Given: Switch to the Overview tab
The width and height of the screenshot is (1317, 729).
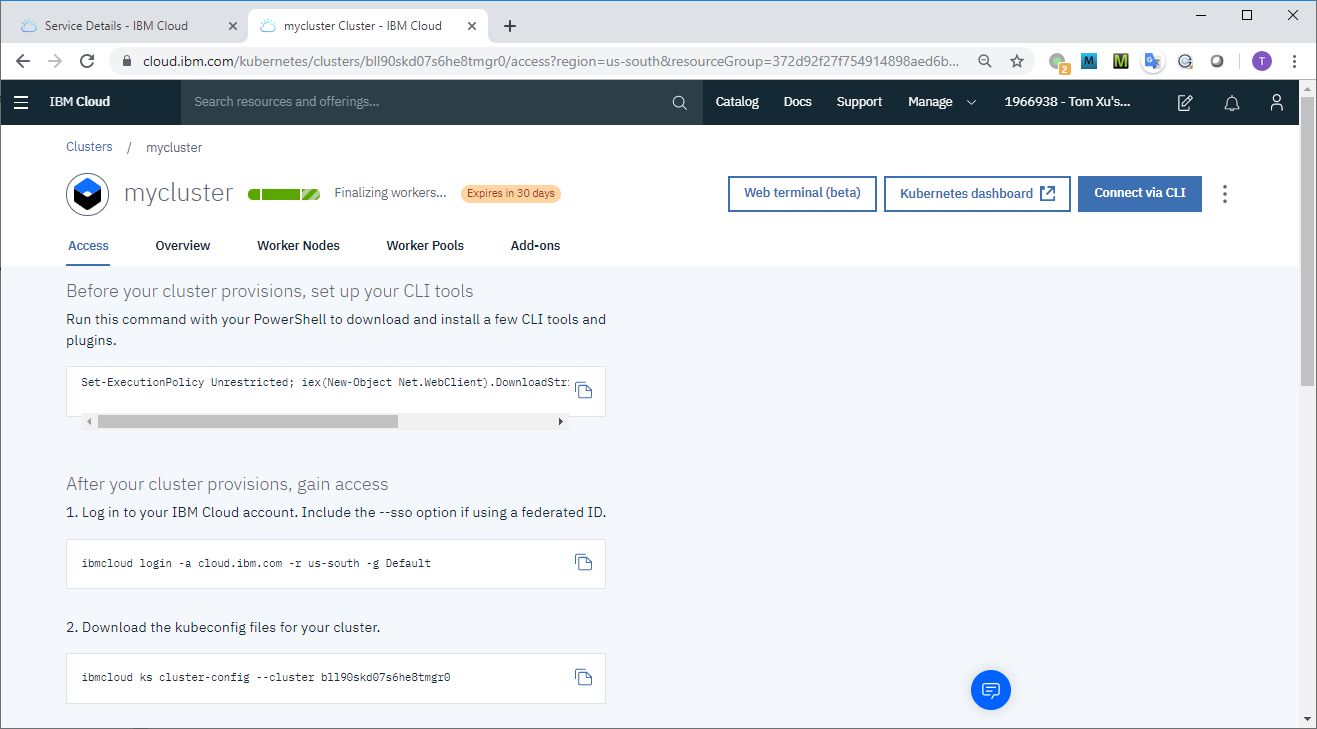Looking at the screenshot, I should [x=183, y=246].
